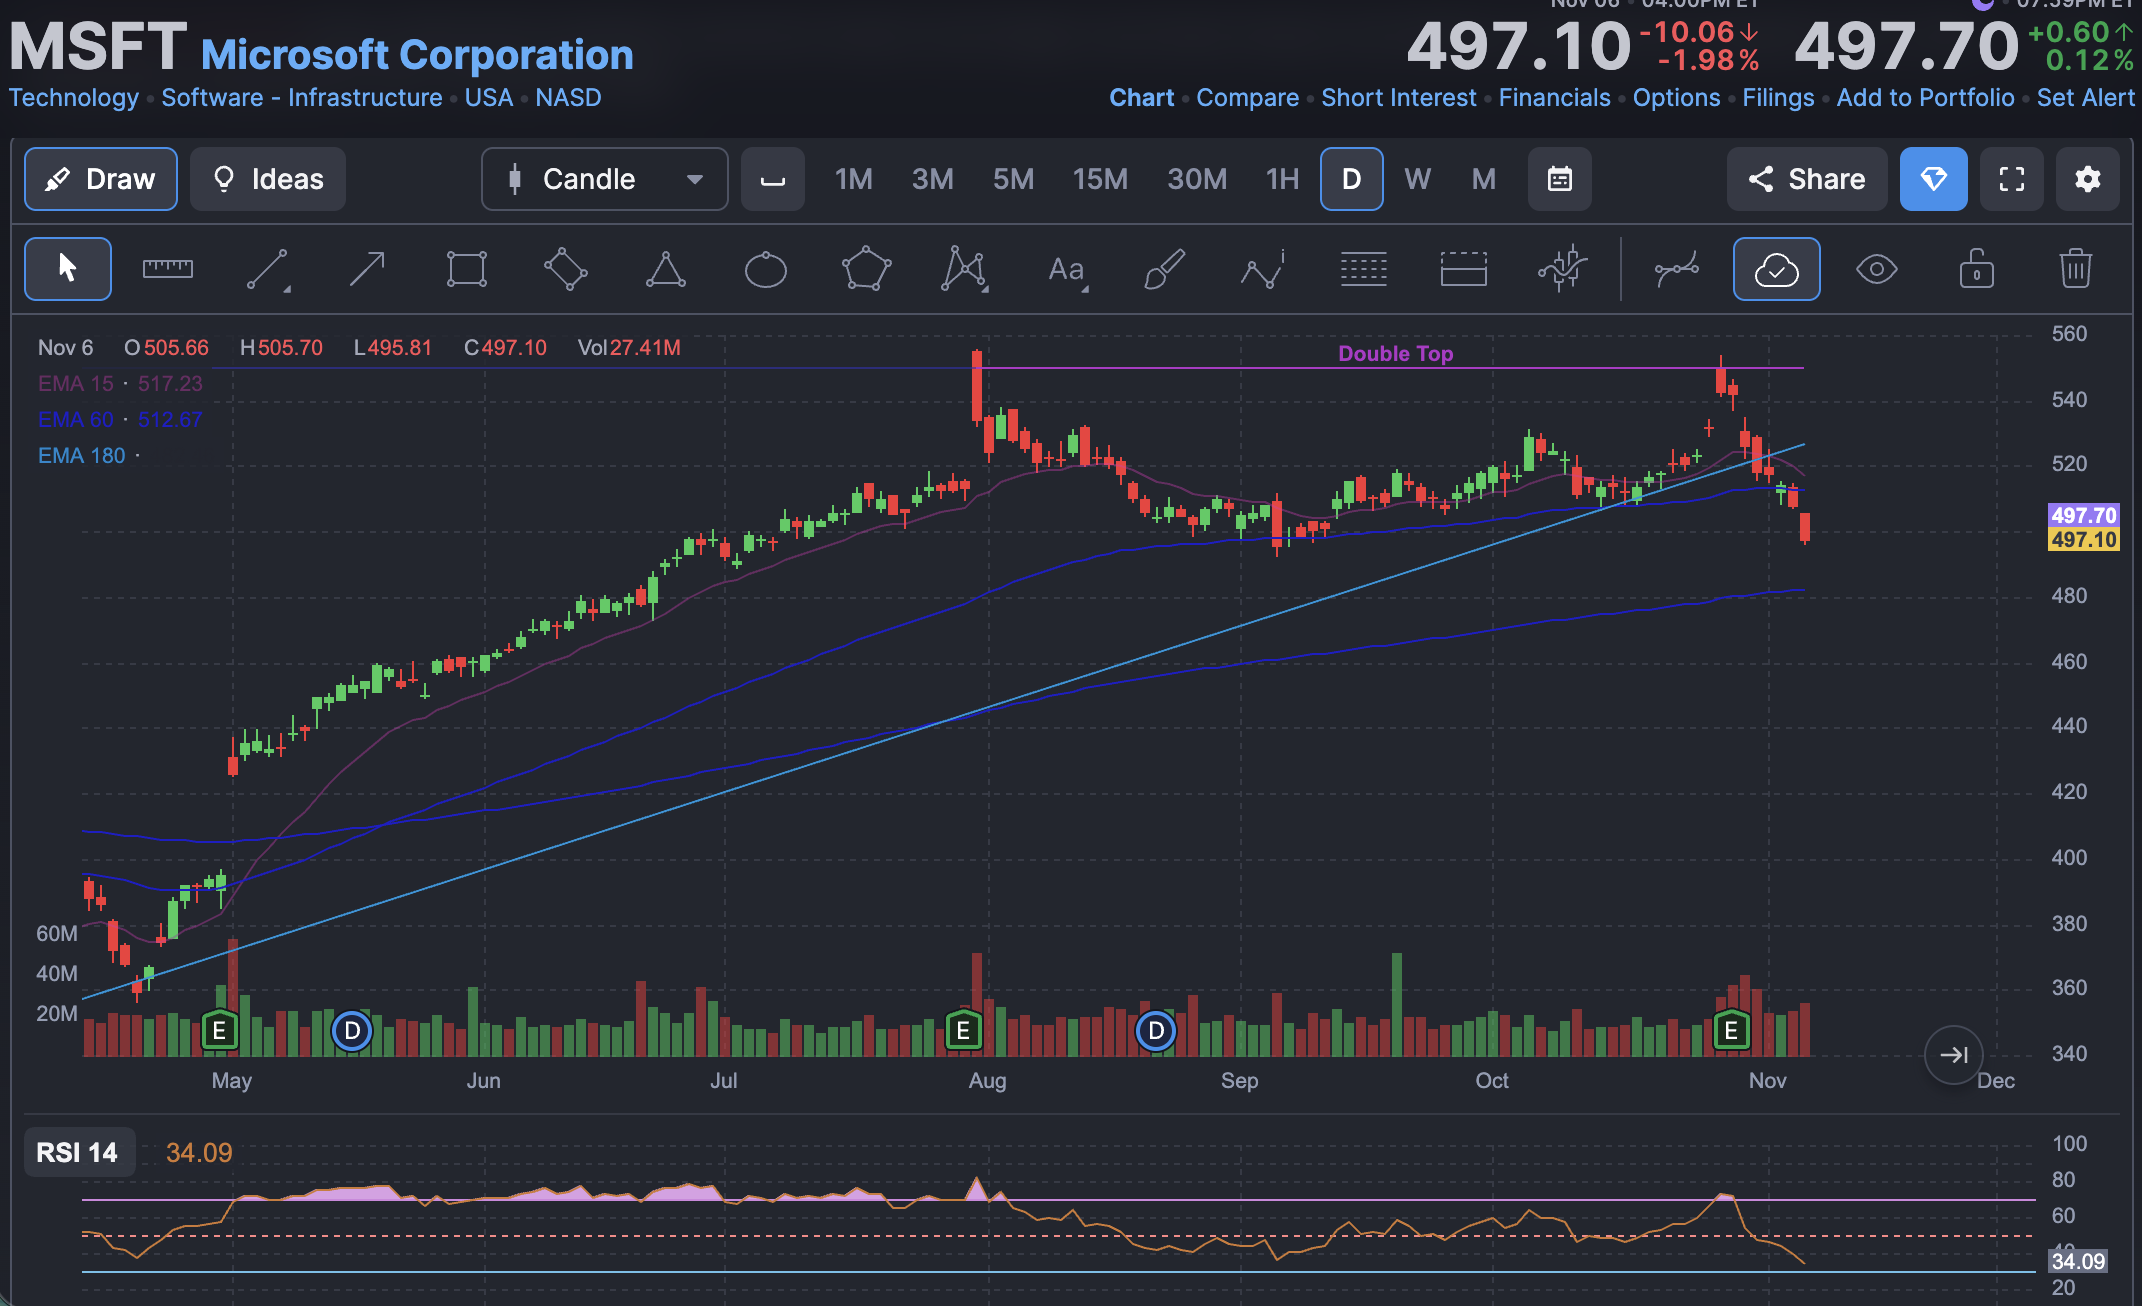Select the Aa text tool
This screenshot has height=1306, width=2142.
(x=1066, y=269)
